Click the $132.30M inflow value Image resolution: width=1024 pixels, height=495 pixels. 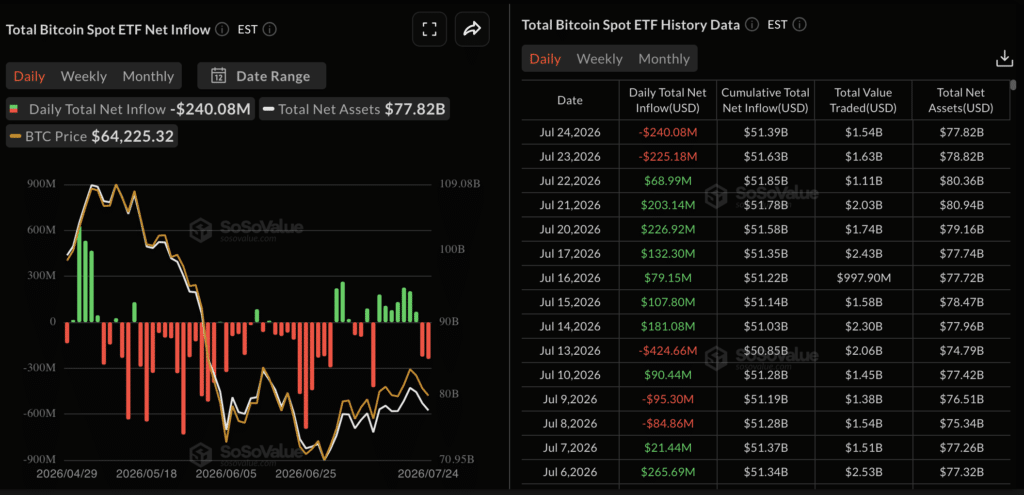(667, 253)
